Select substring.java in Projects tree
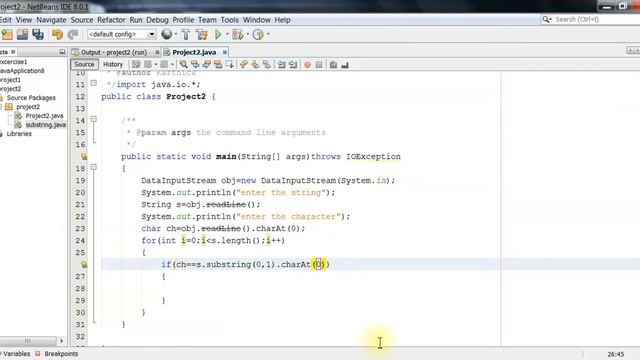The image size is (640, 360). [46, 124]
